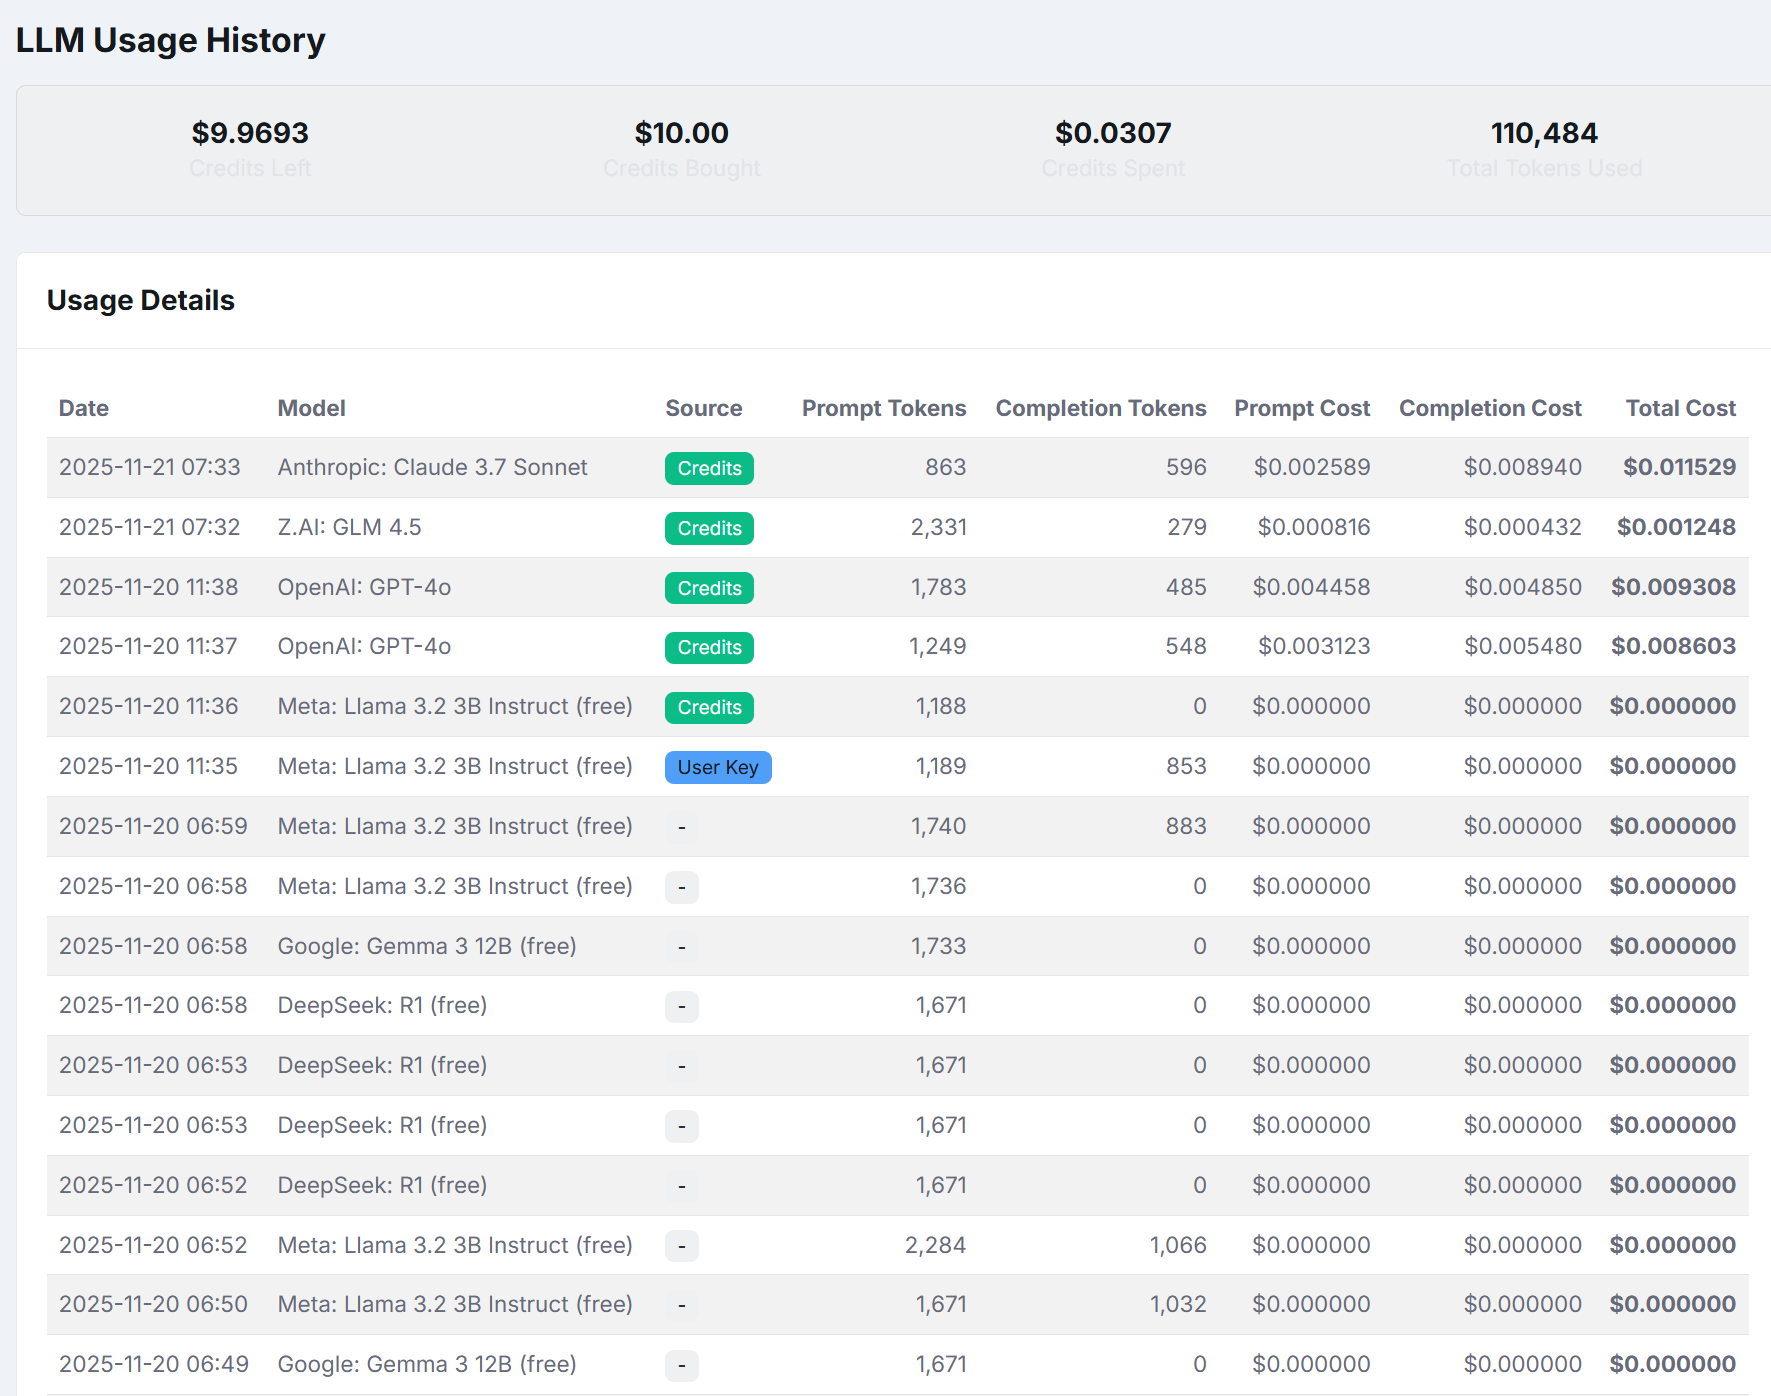This screenshot has width=1771, height=1396.
Task: Click the Model column header
Action: pos(311,408)
